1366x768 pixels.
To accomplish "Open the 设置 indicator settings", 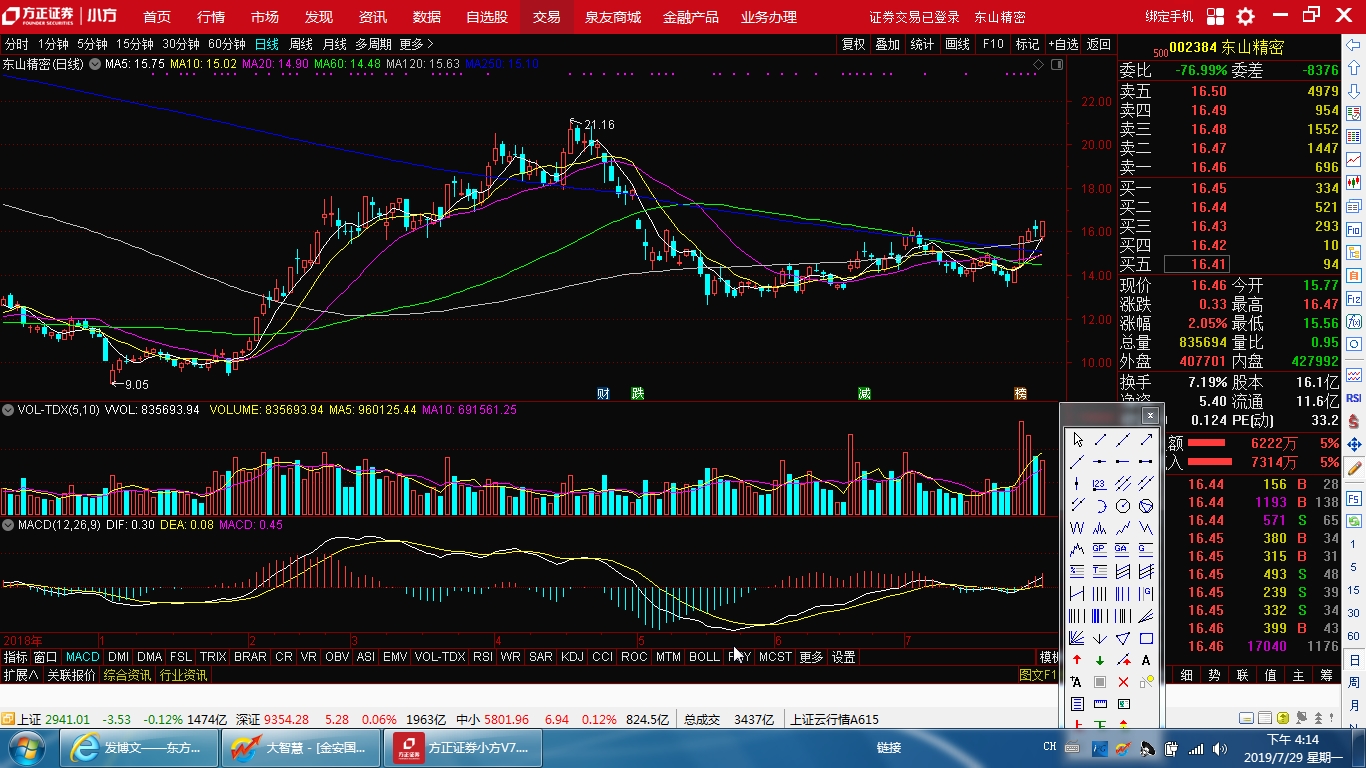I will [844, 657].
